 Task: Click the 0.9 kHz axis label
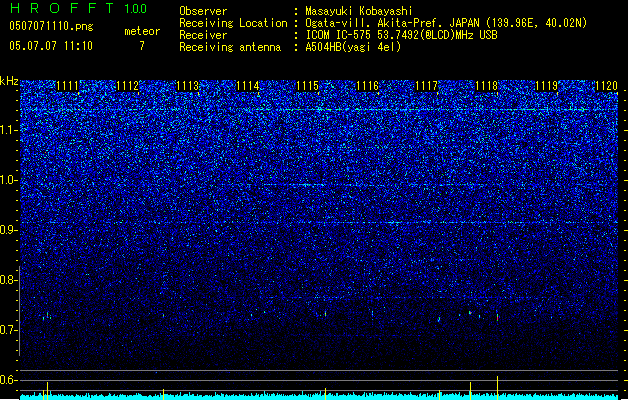(x=9, y=230)
